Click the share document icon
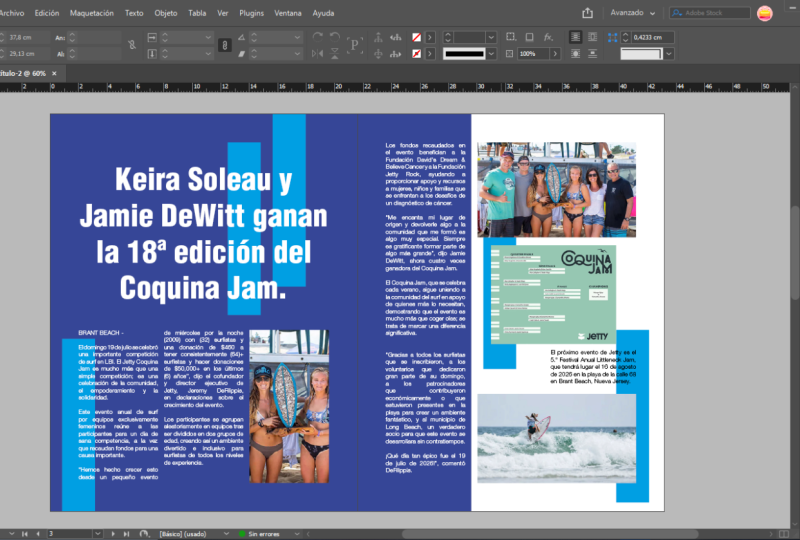This screenshot has width=800, height=540. (x=588, y=13)
